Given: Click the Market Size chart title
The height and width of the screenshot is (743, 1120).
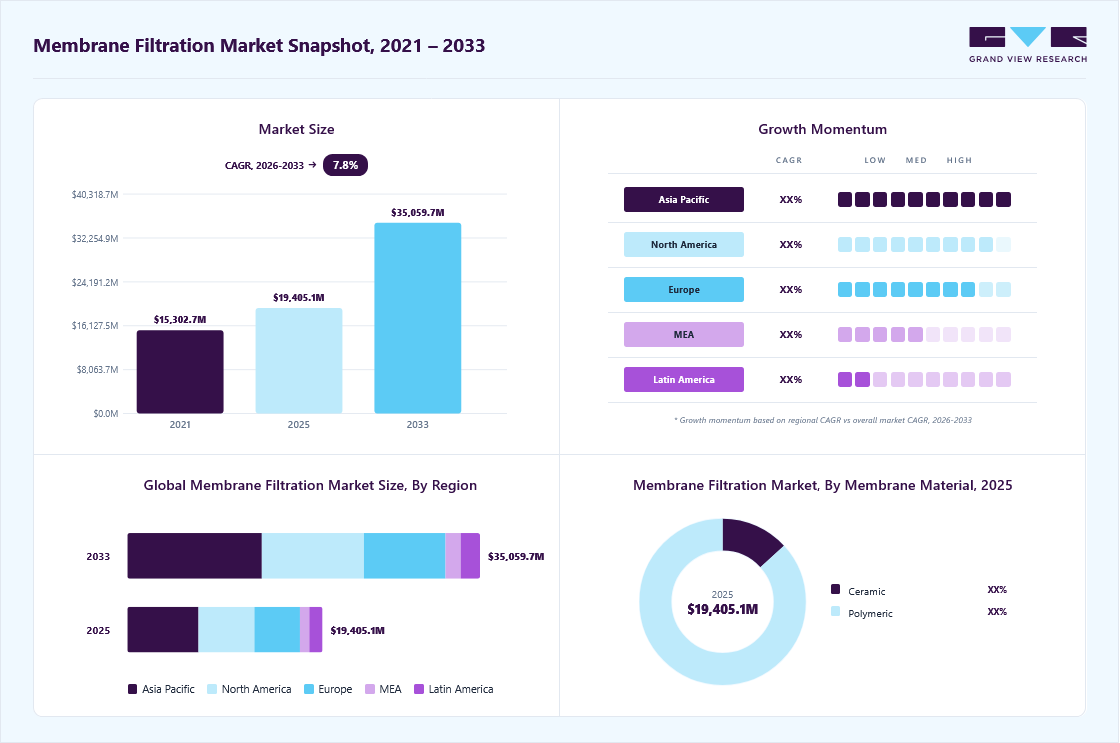Looking at the screenshot, I should [296, 129].
